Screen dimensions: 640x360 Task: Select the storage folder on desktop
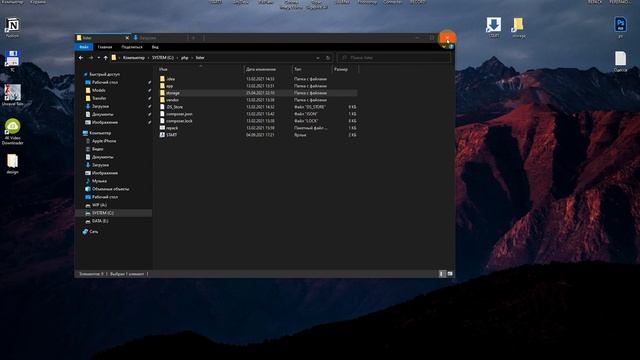(x=518, y=27)
